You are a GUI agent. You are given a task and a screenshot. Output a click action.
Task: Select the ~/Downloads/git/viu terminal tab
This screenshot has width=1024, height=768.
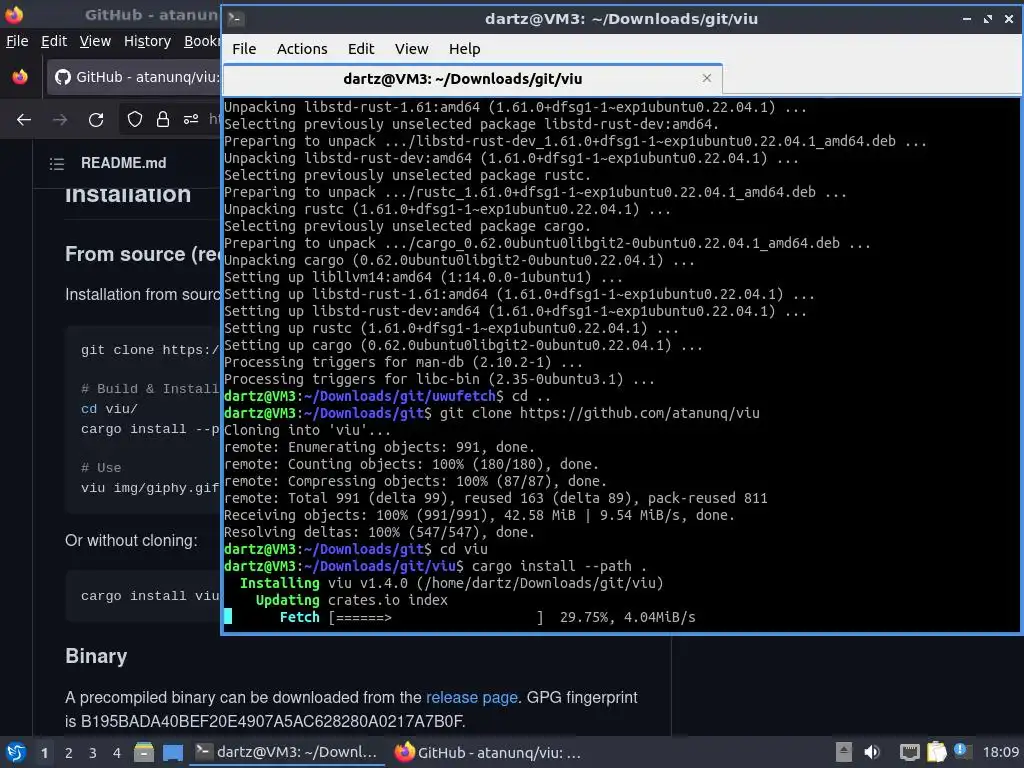click(473, 79)
